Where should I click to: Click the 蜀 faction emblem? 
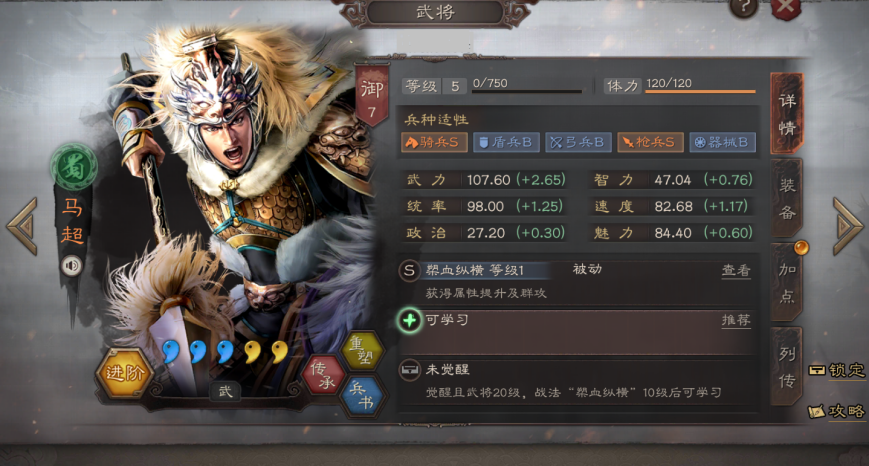[74, 167]
